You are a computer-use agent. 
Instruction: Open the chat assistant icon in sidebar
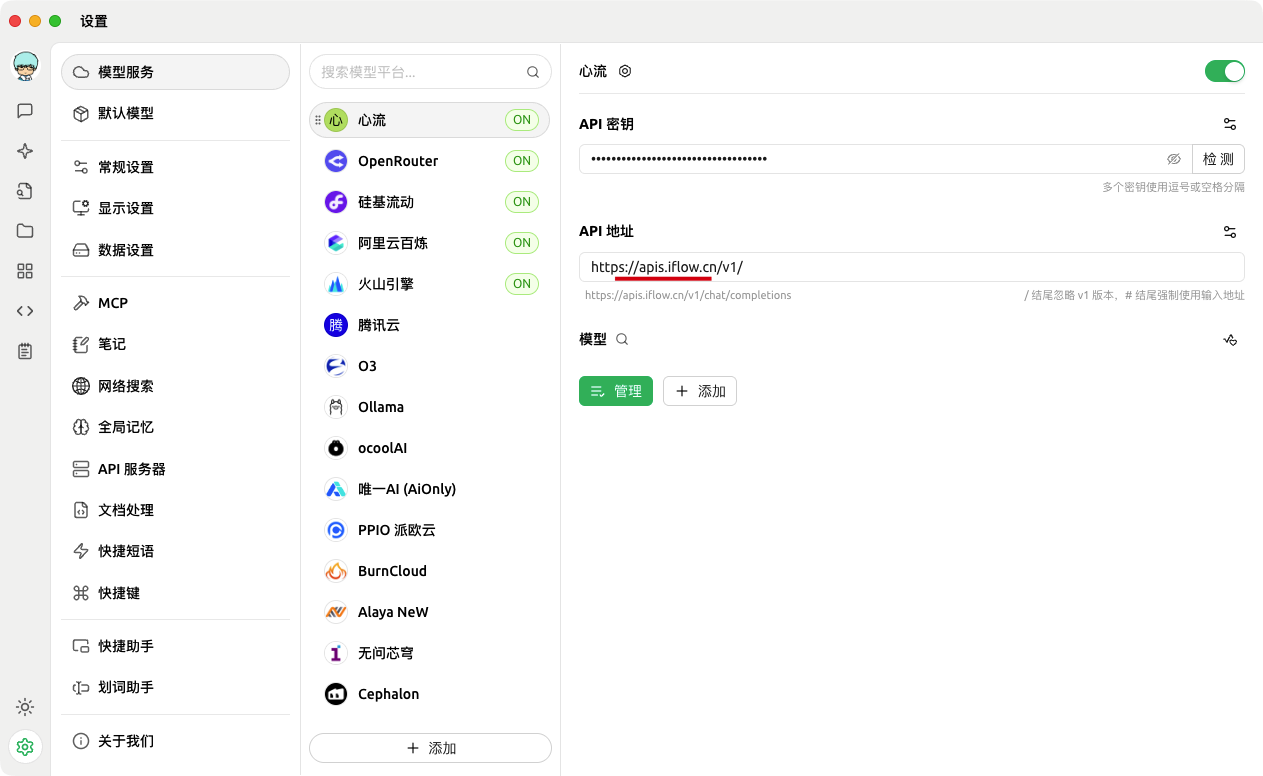pos(25,111)
